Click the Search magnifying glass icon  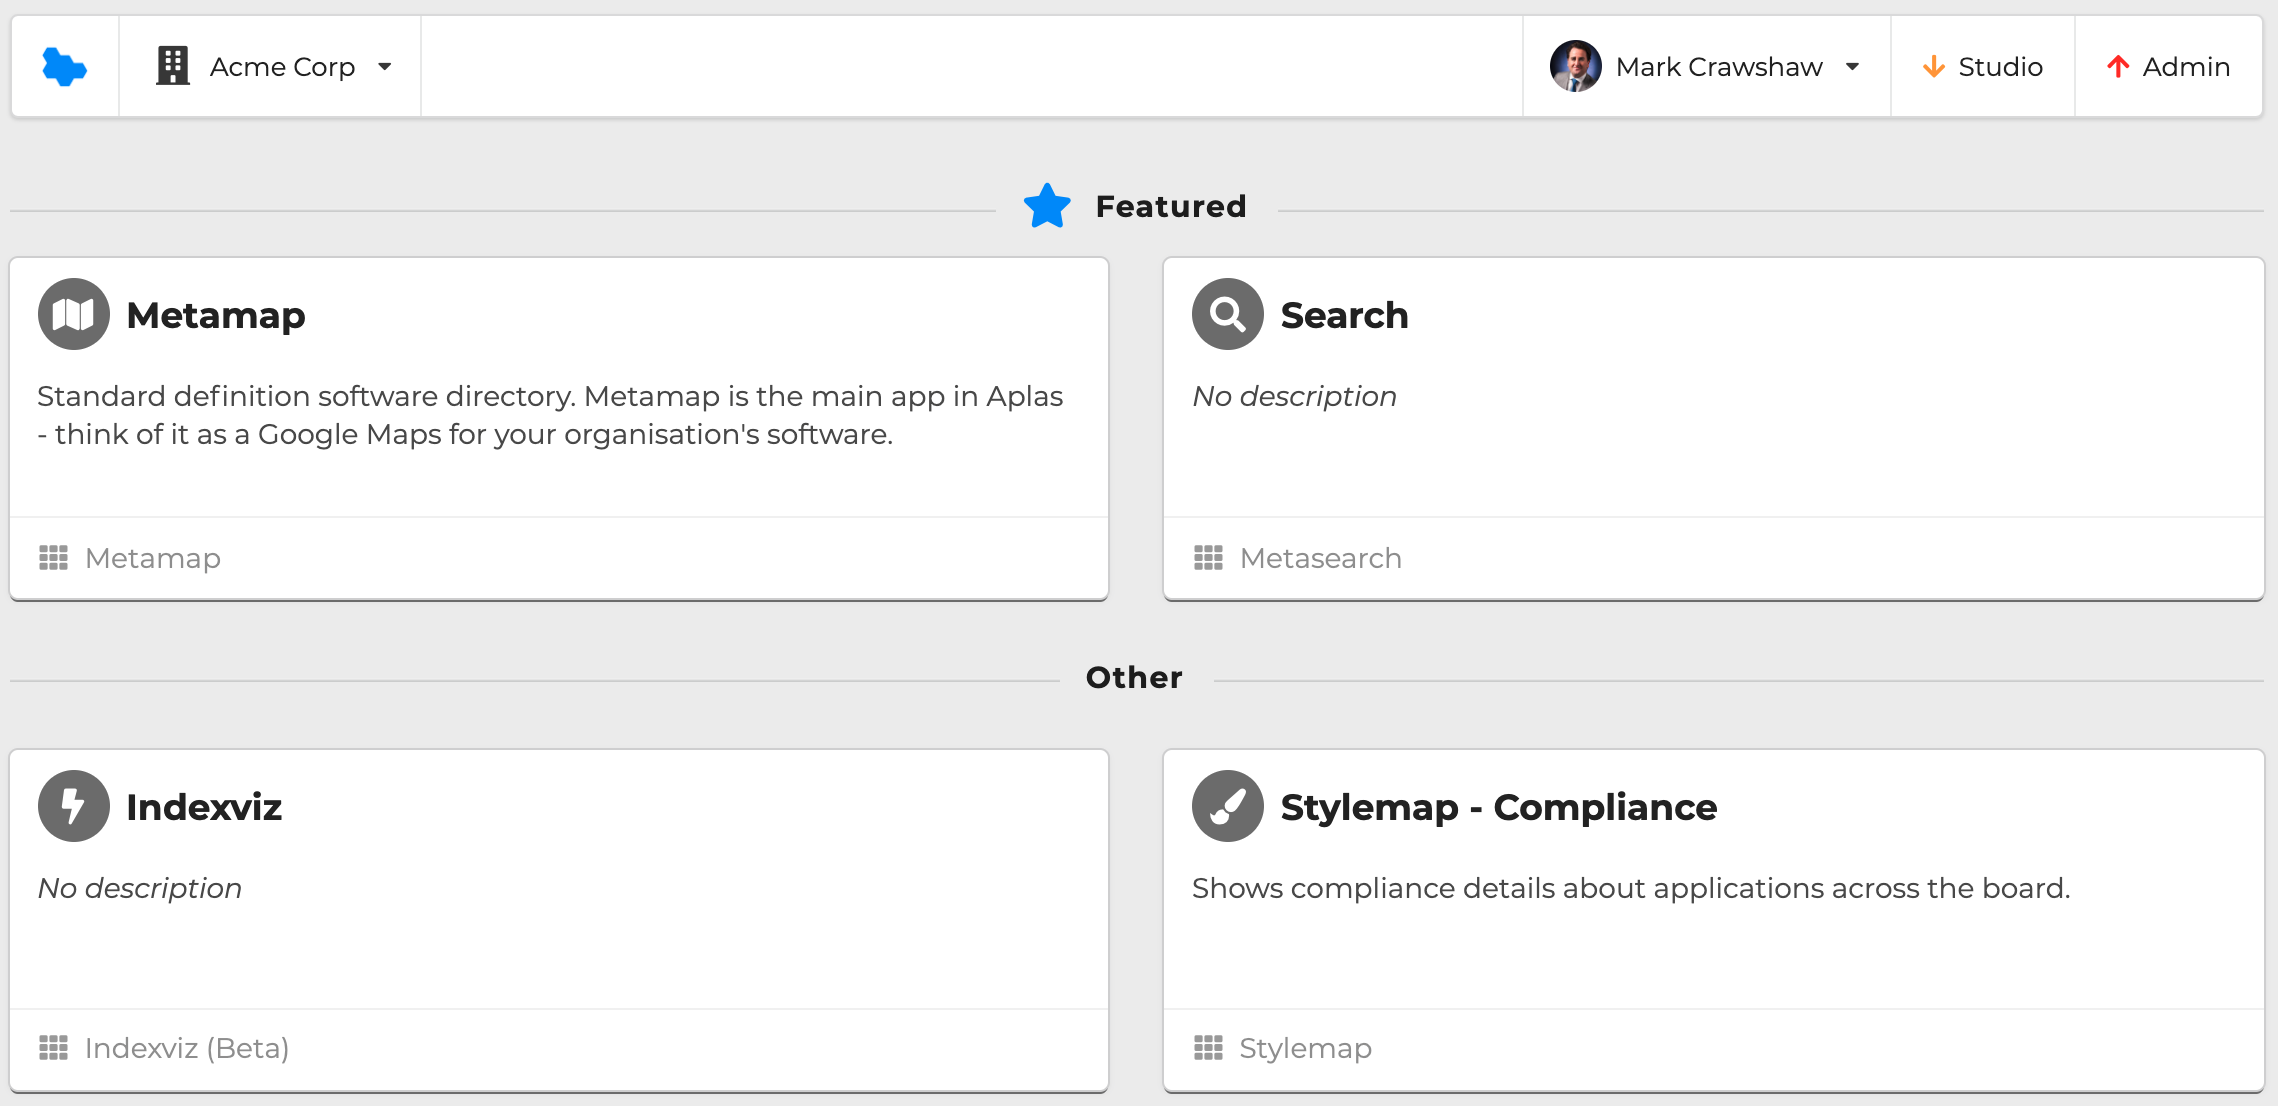pos(1227,314)
